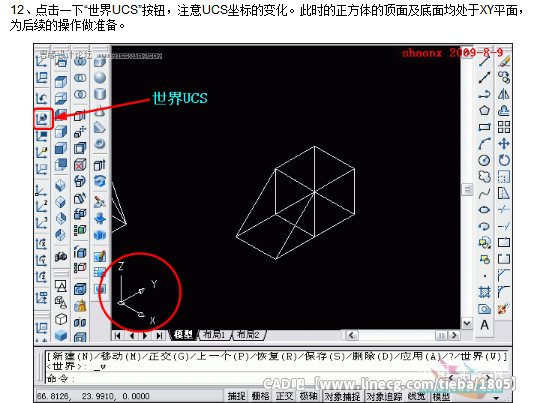Toggle 对象捕捉 object snap
Screen dimensions: 550x403
342,396
